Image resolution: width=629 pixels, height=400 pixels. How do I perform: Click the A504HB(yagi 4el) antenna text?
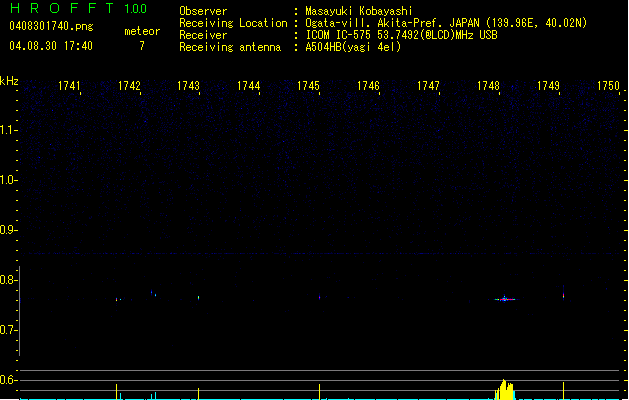pos(353,47)
